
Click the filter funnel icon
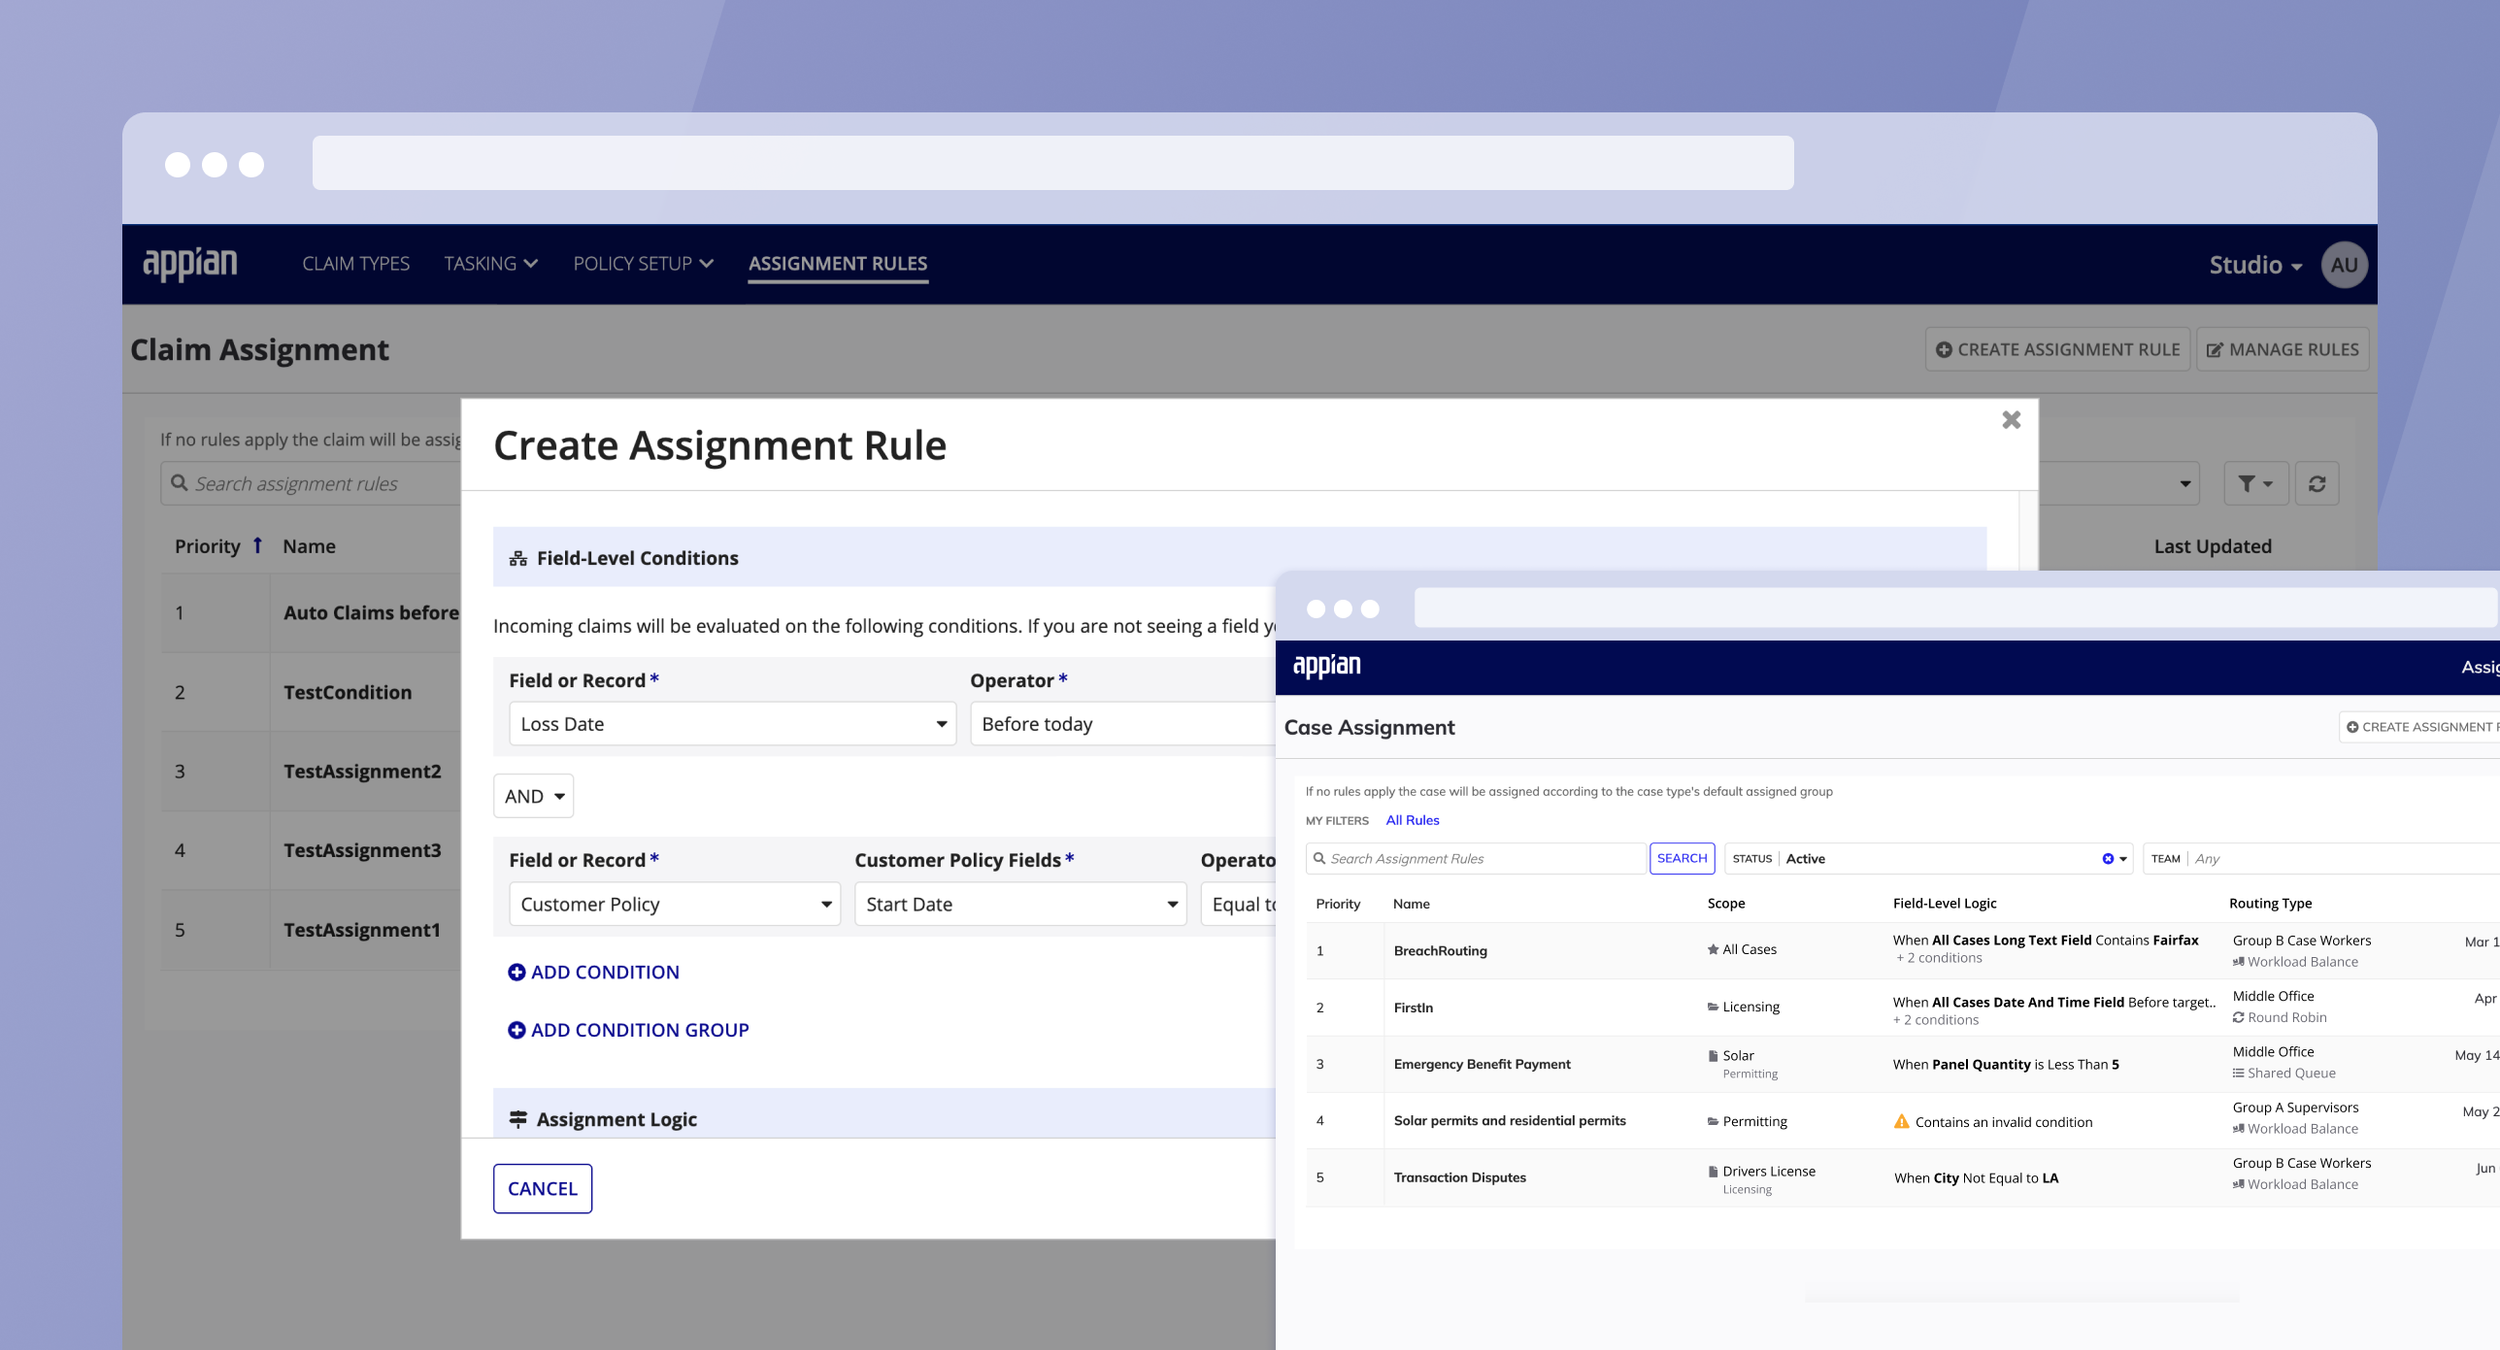pyautogui.click(x=2247, y=484)
